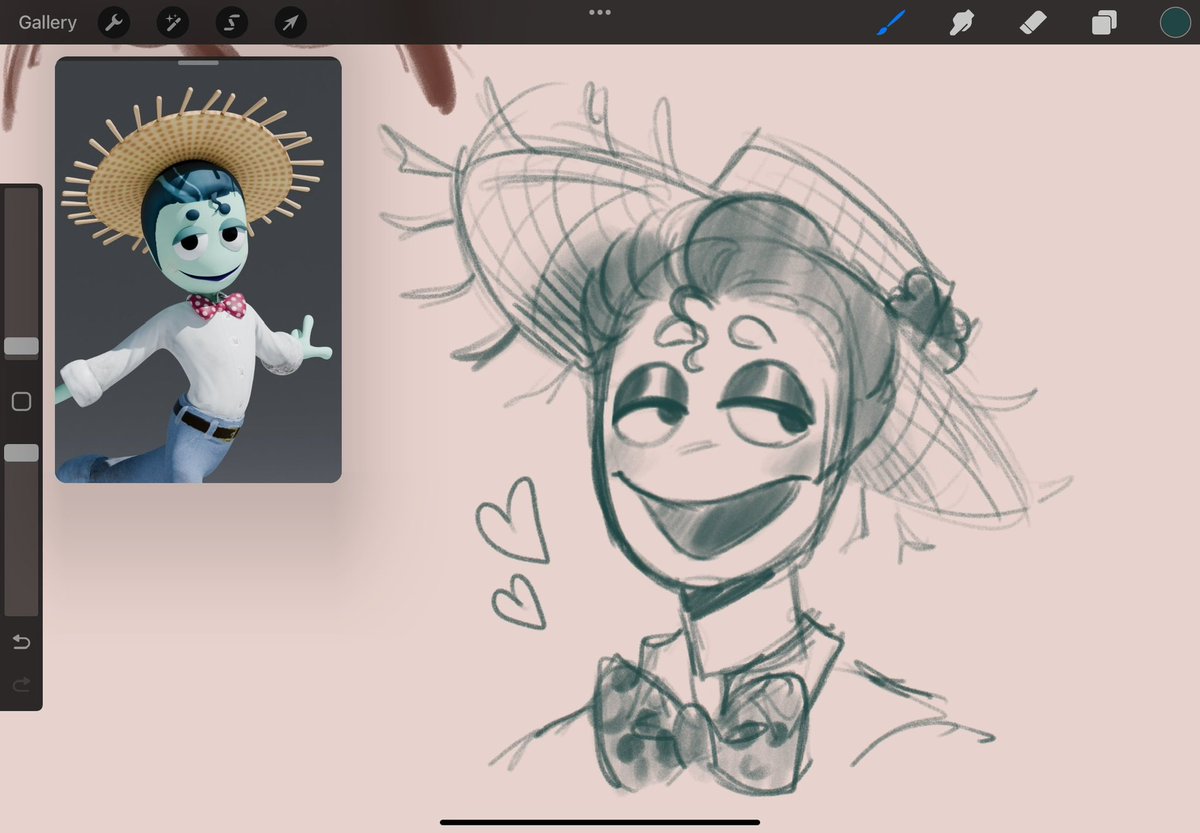
Task: Open the Layers panel
Action: (x=1104, y=22)
